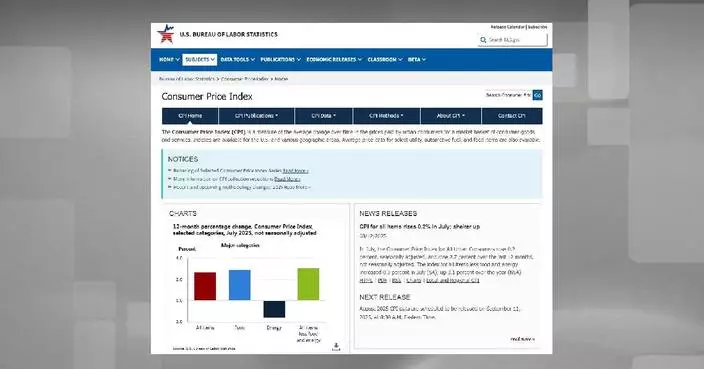Click the NEWS RELEASES heading

pos(388,214)
